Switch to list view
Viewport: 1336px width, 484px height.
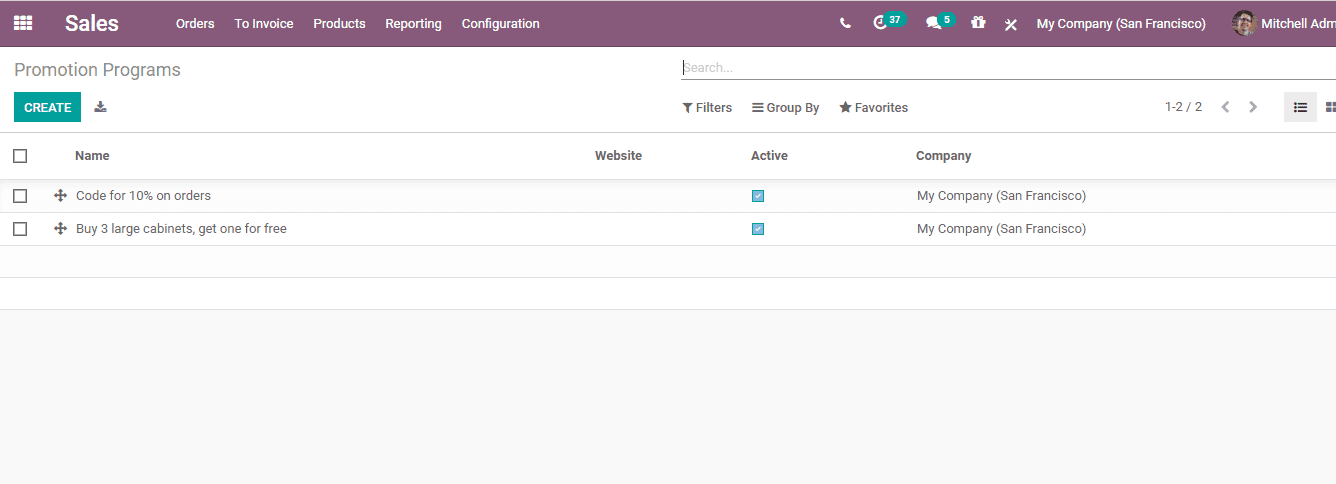1300,107
